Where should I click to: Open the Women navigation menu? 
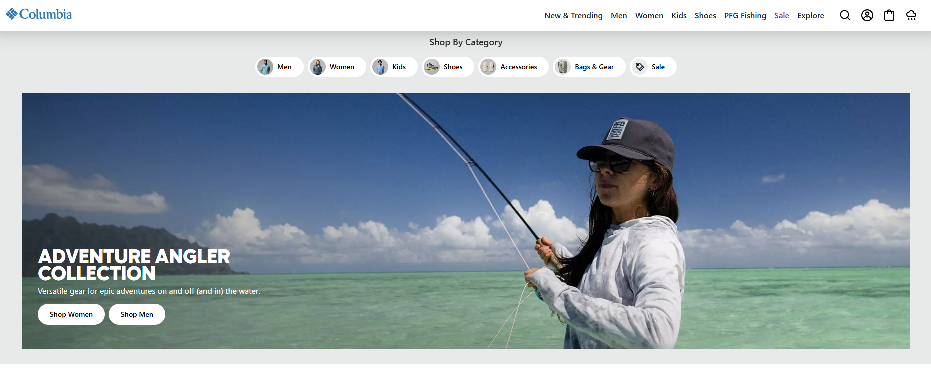click(x=649, y=15)
